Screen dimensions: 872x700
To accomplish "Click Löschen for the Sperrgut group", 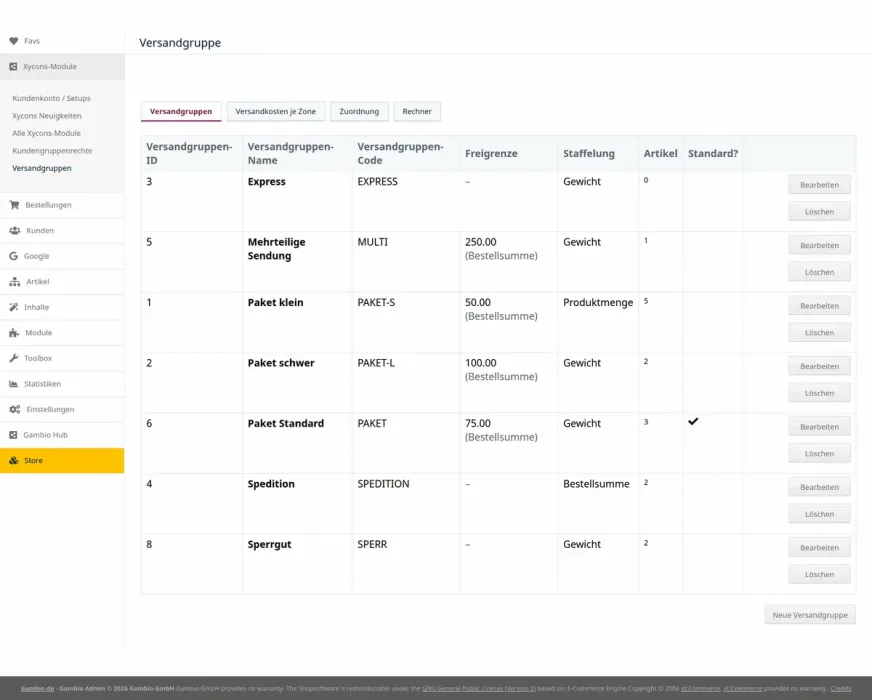I will point(819,574).
